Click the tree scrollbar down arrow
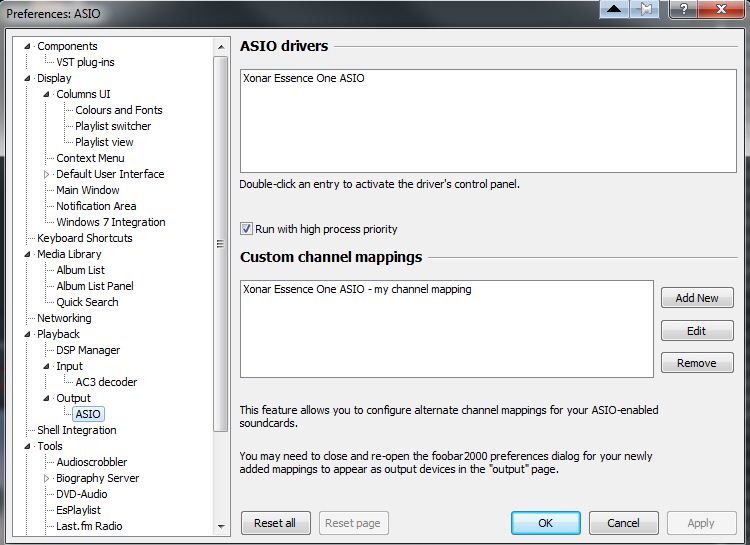750x545 pixels. pos(221,526)
